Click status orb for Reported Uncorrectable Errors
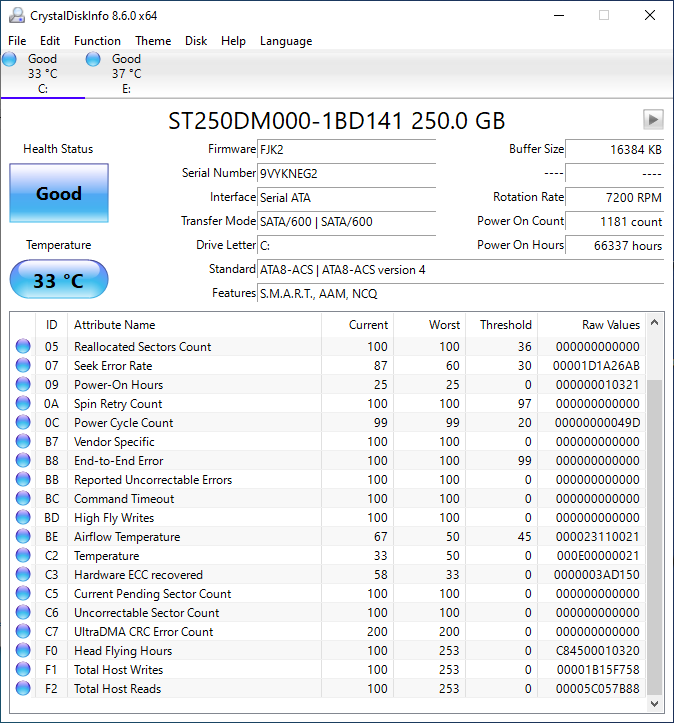Image resolution: width=674 pixels, height=723 pixels. click(x=23, y=480)
